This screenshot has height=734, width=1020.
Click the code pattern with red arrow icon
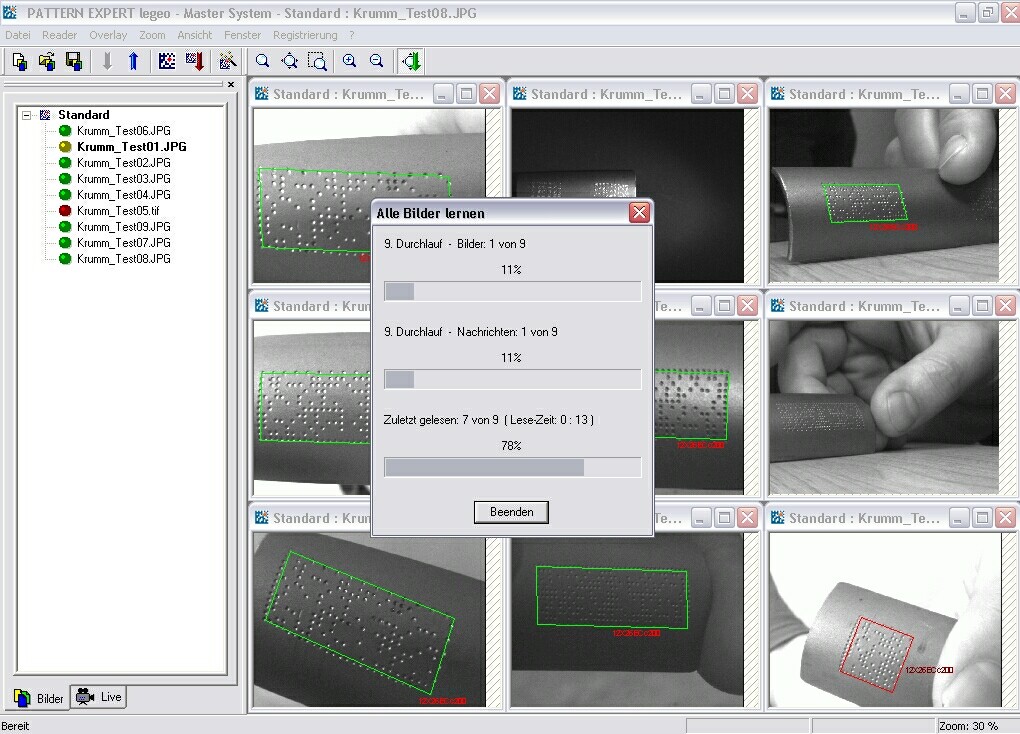click(x=195, y=61)
